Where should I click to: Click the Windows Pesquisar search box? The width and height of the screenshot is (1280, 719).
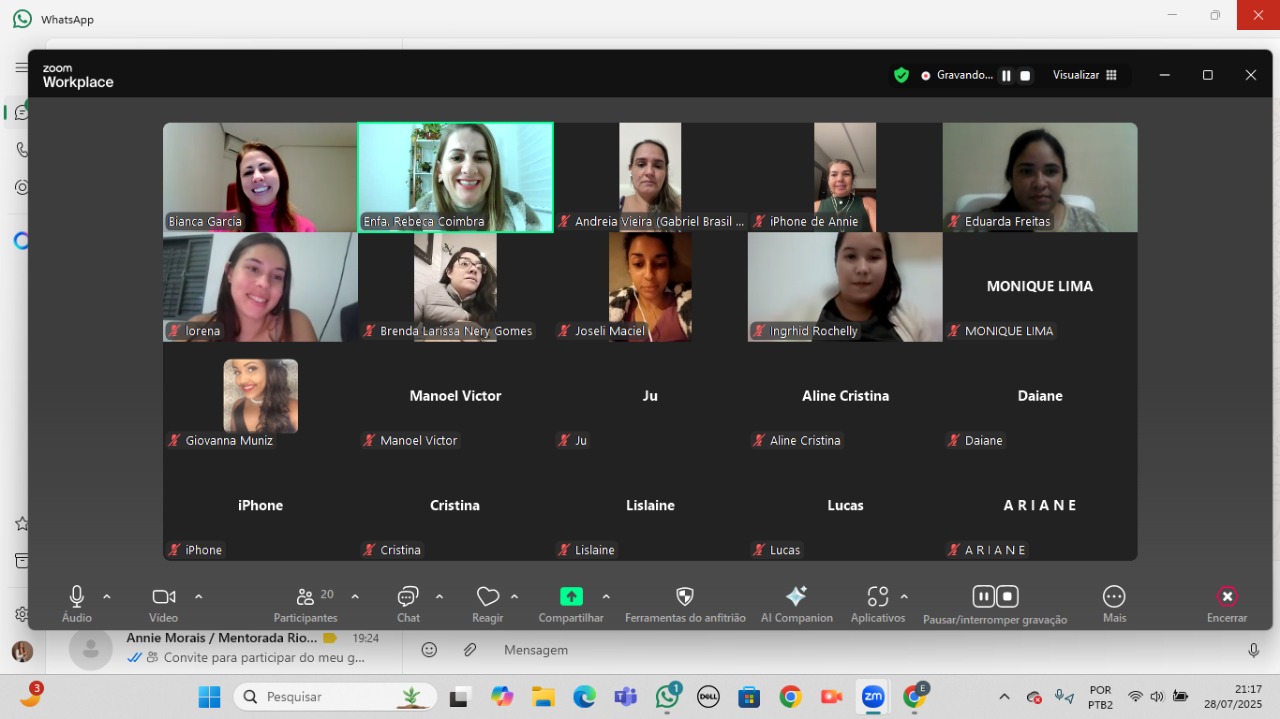[335, 696]
